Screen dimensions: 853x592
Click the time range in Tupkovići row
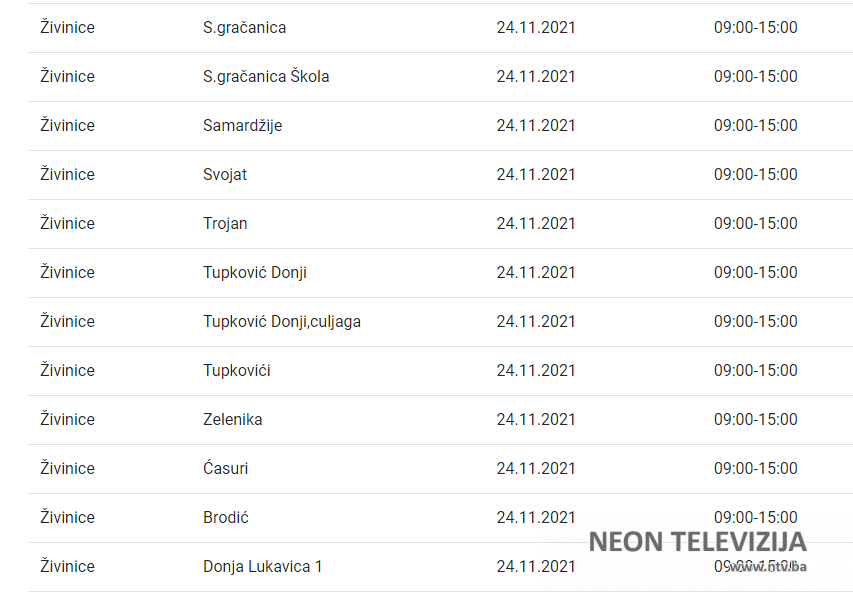tap(755, 371)
